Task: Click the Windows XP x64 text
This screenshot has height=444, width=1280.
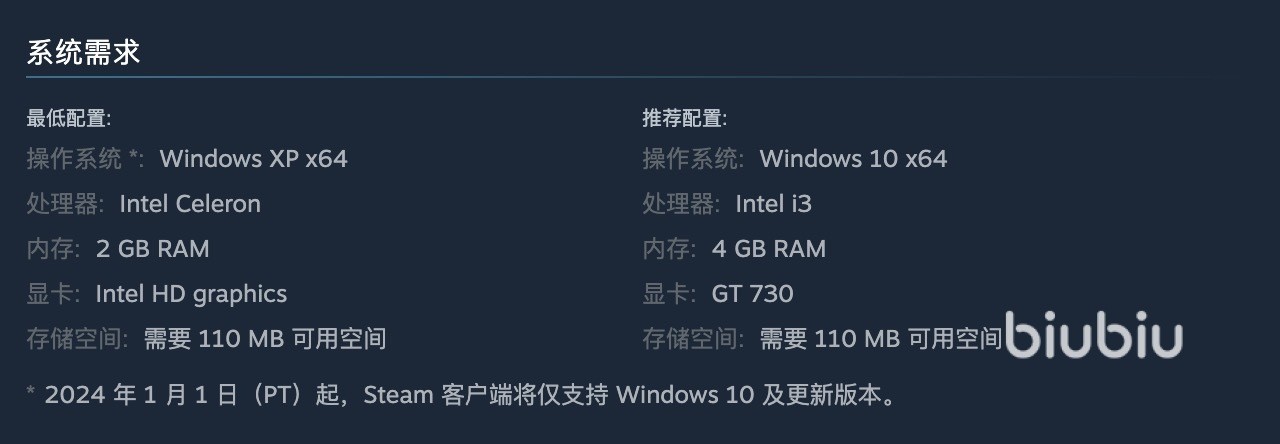Action: 253,159
